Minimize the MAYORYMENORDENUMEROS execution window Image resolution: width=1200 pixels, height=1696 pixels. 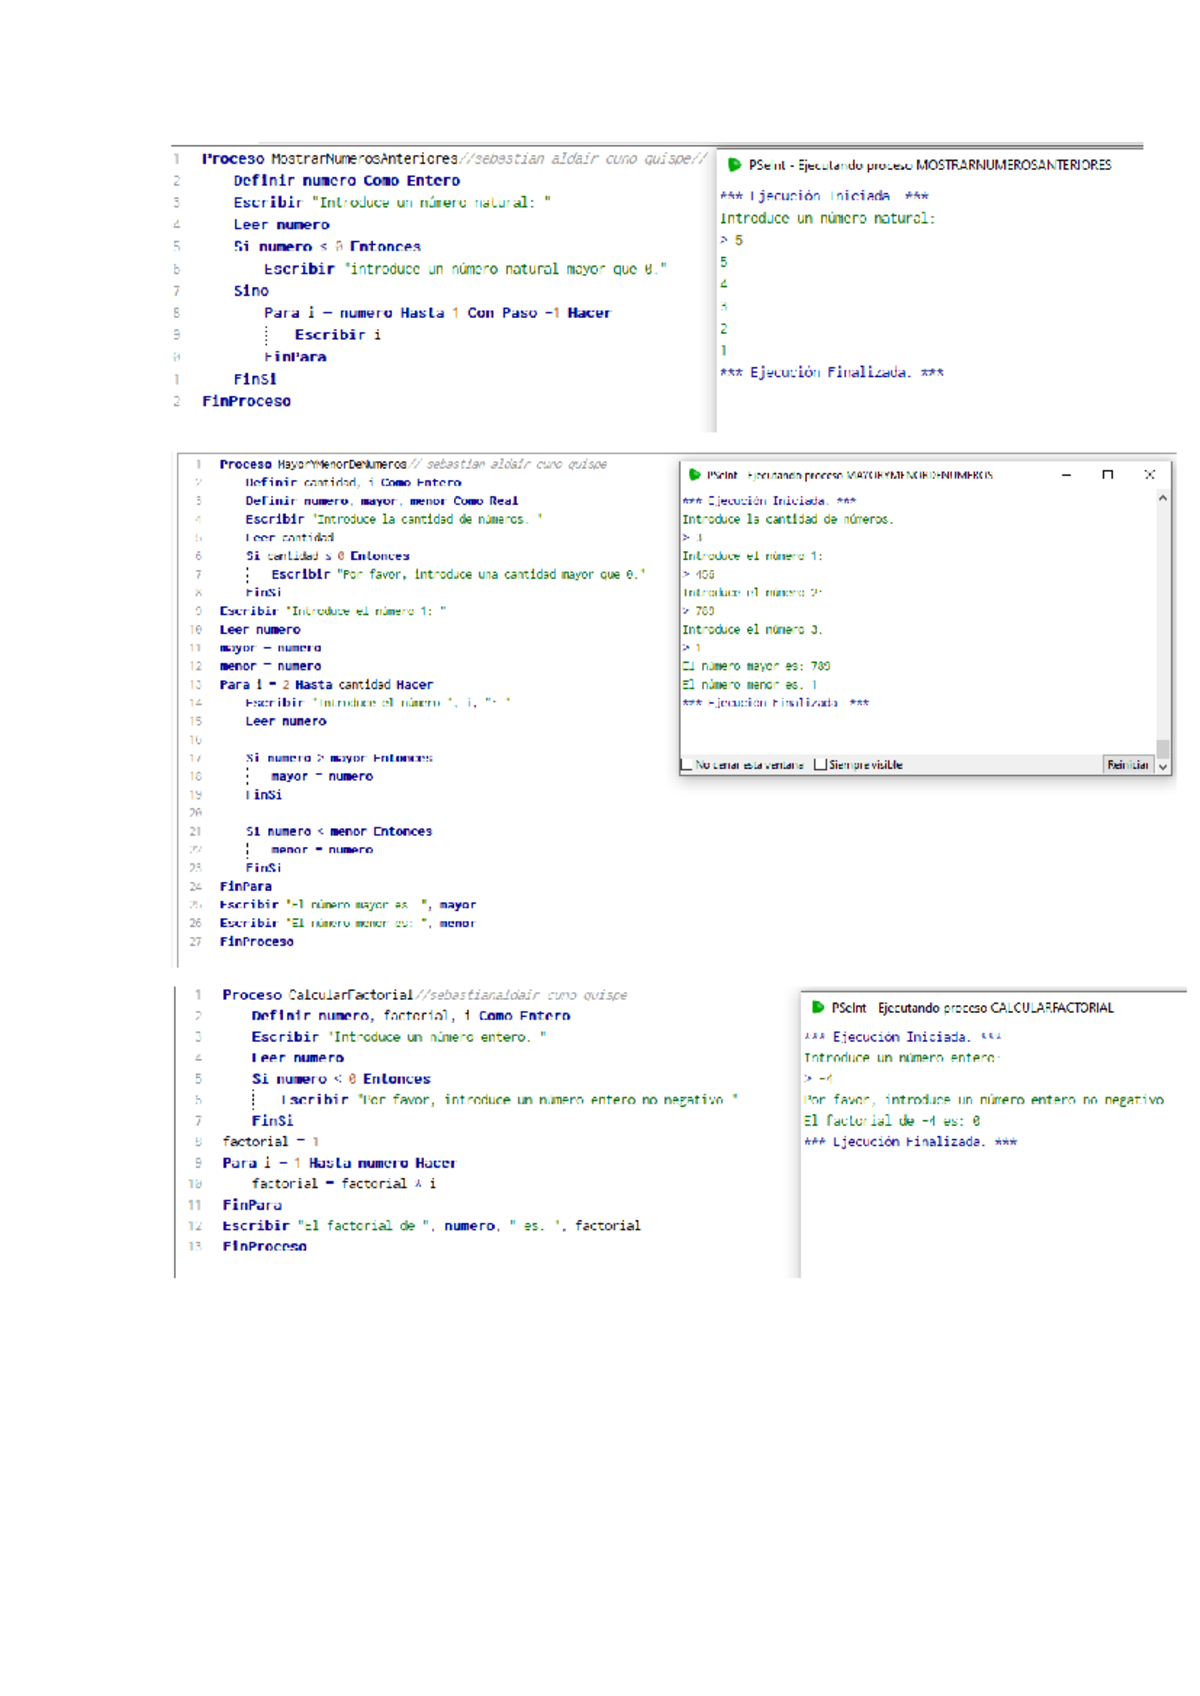[1067, 475]
